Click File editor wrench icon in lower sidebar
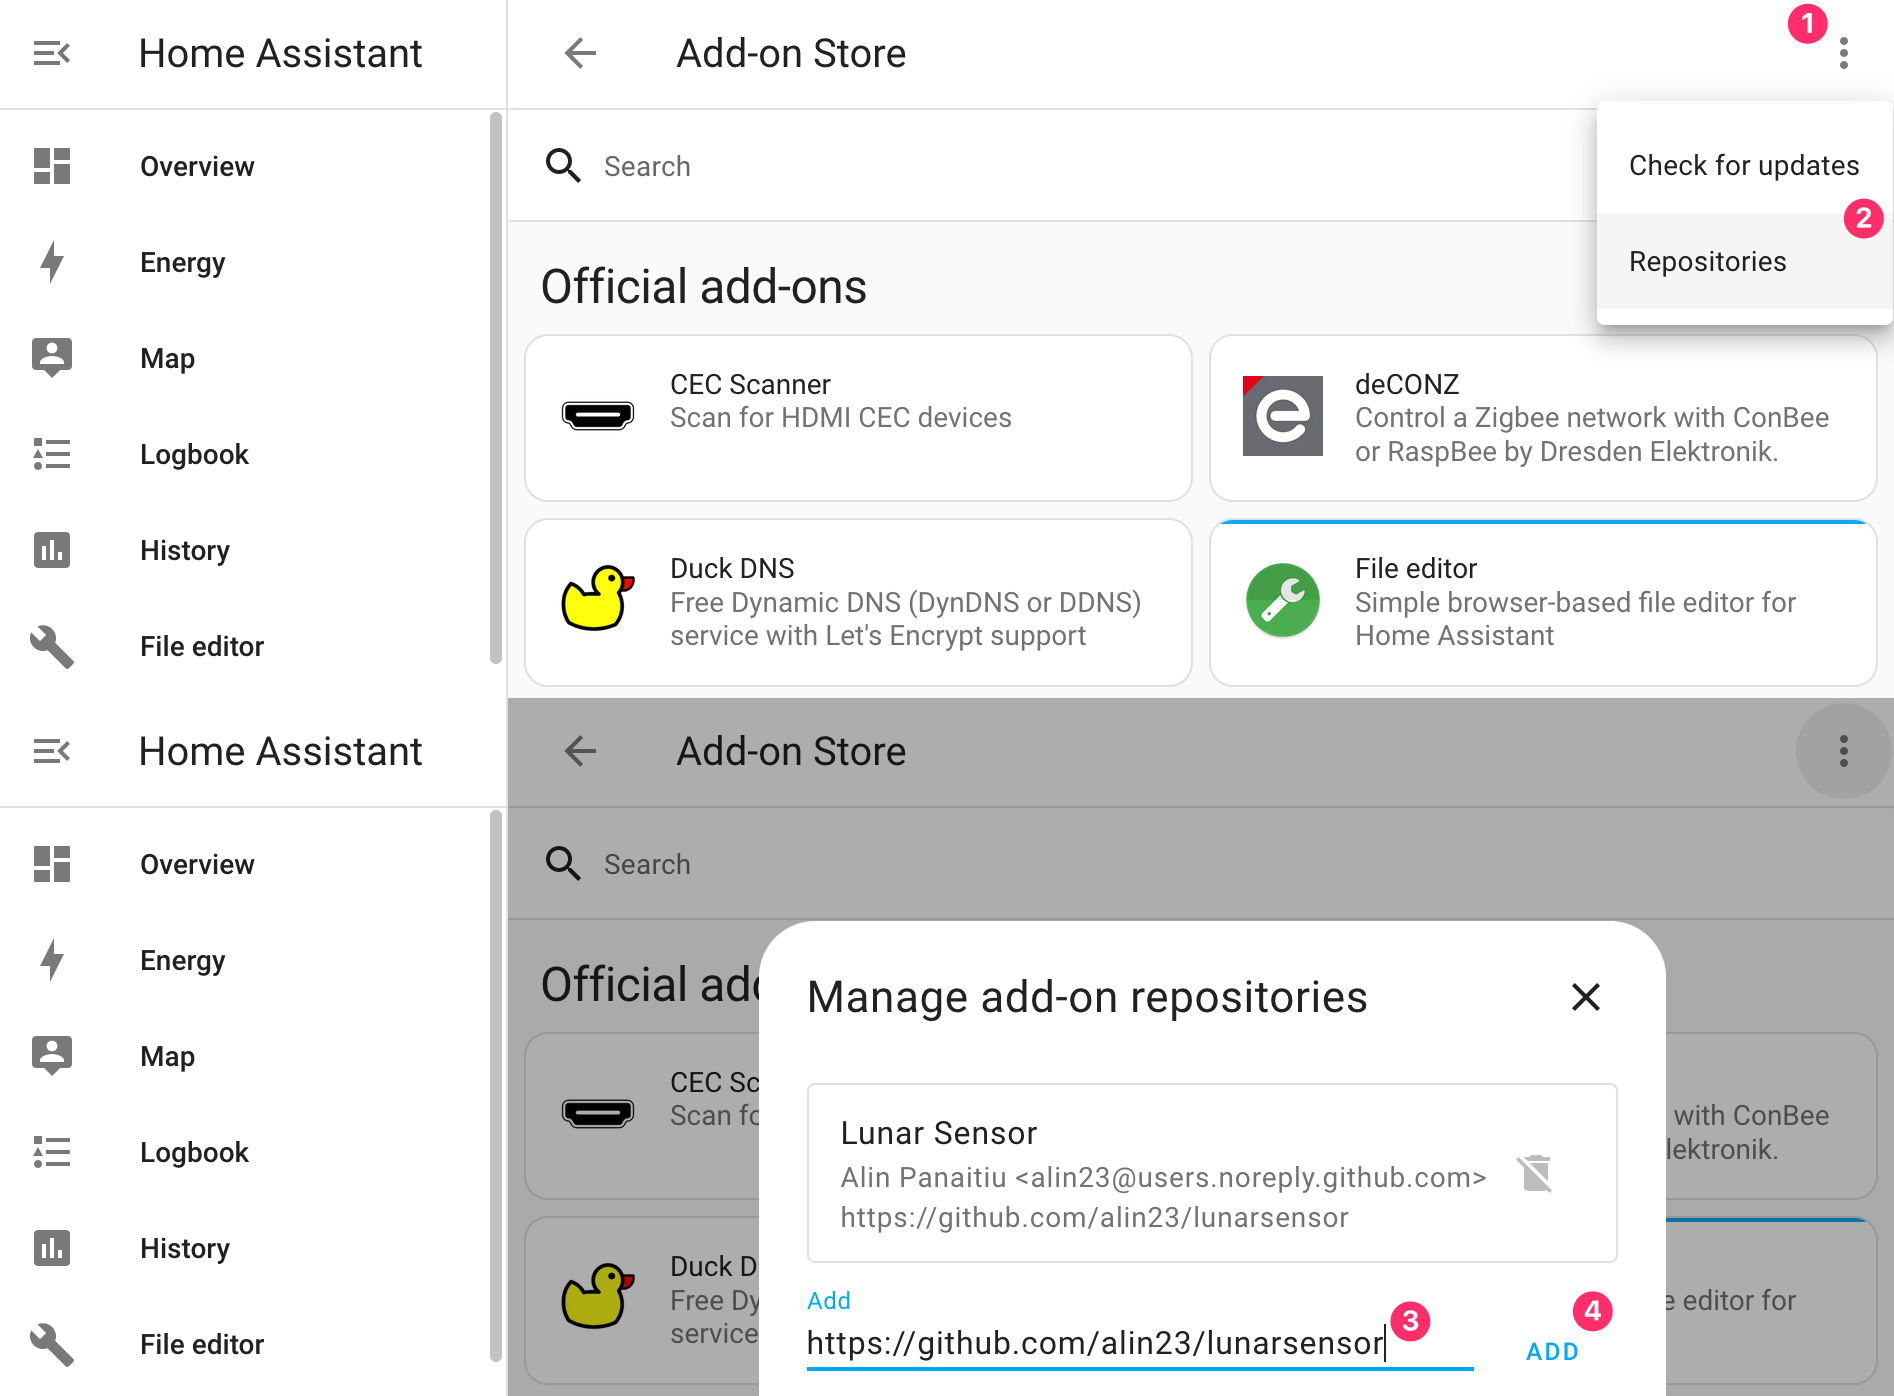 pyautogui.click(x=52, y=1344)
